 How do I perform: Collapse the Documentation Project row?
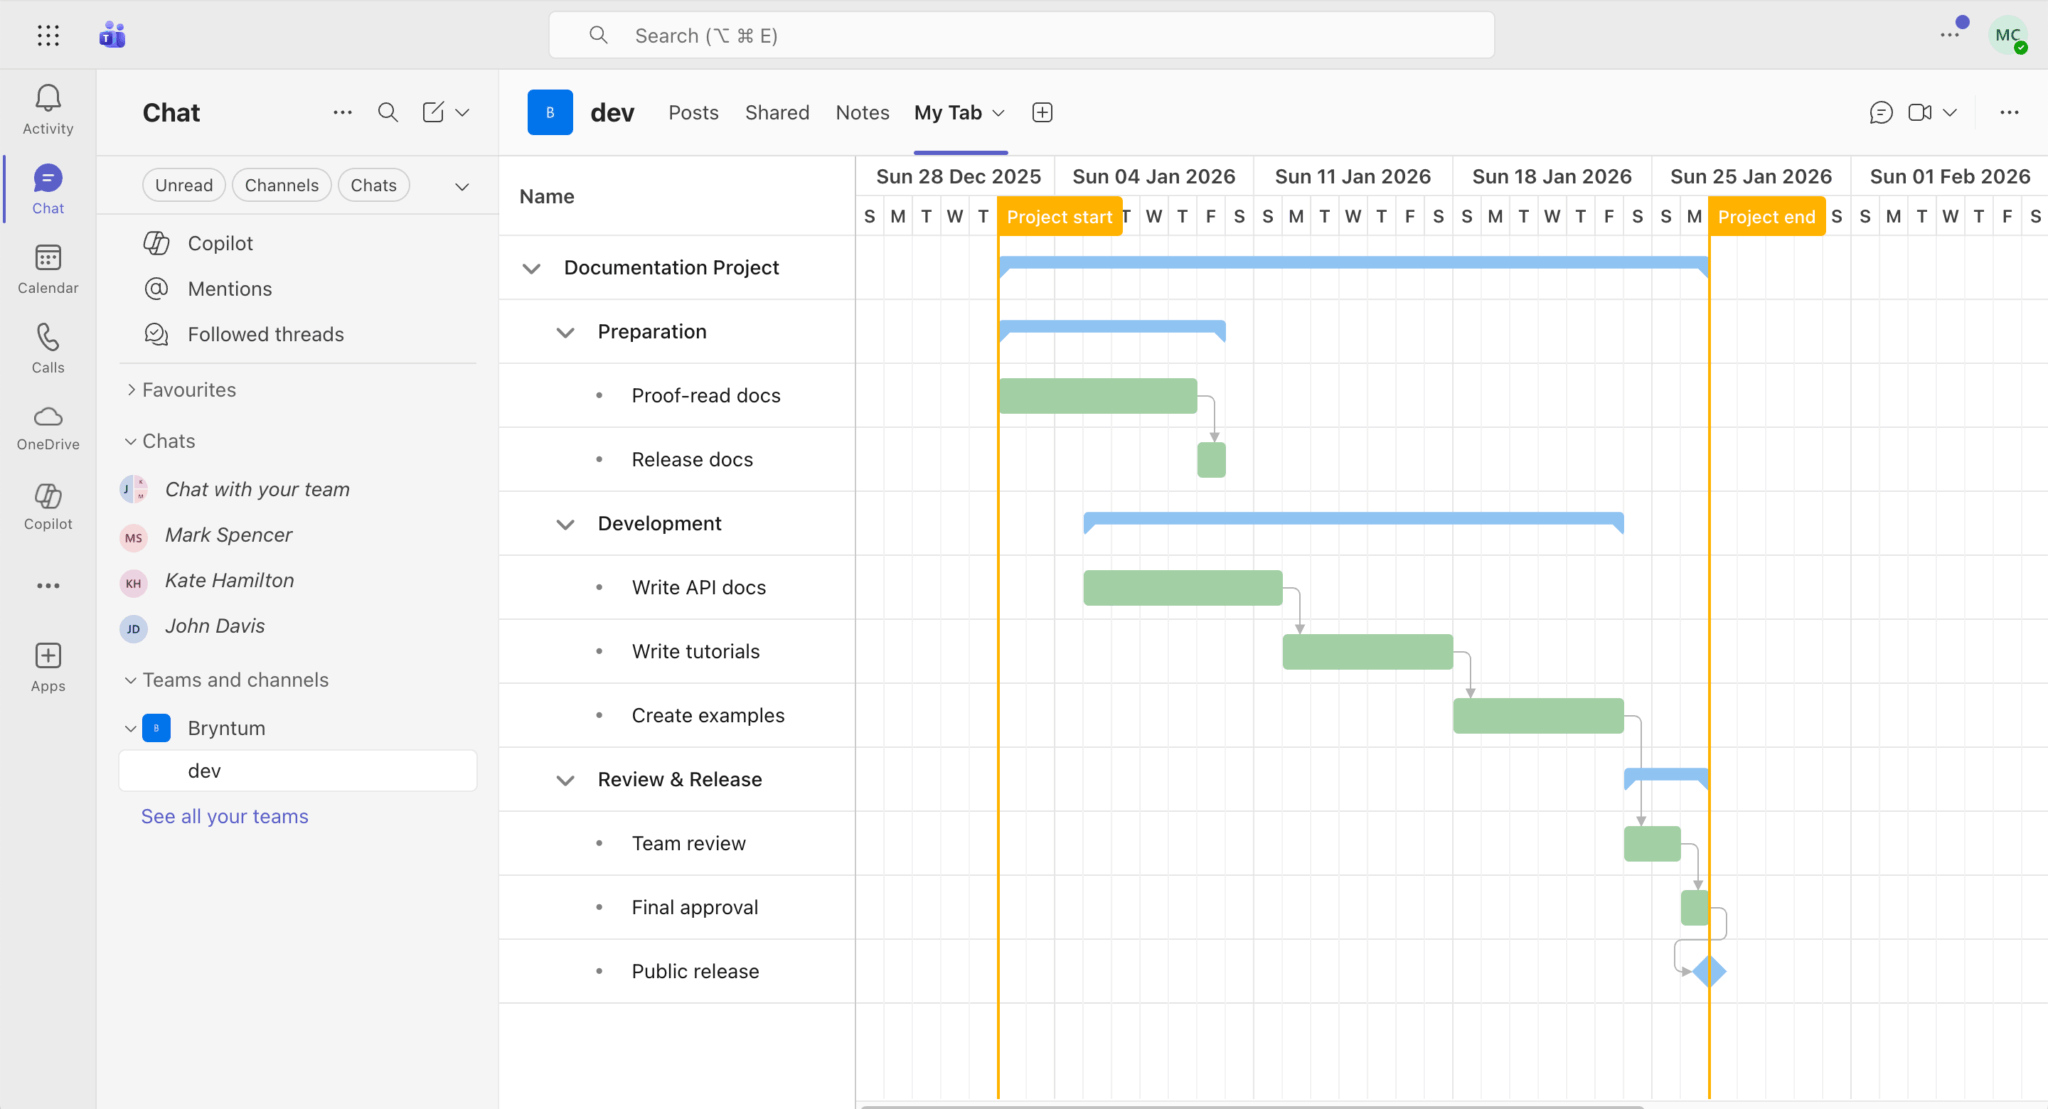(x=532, y=268)
